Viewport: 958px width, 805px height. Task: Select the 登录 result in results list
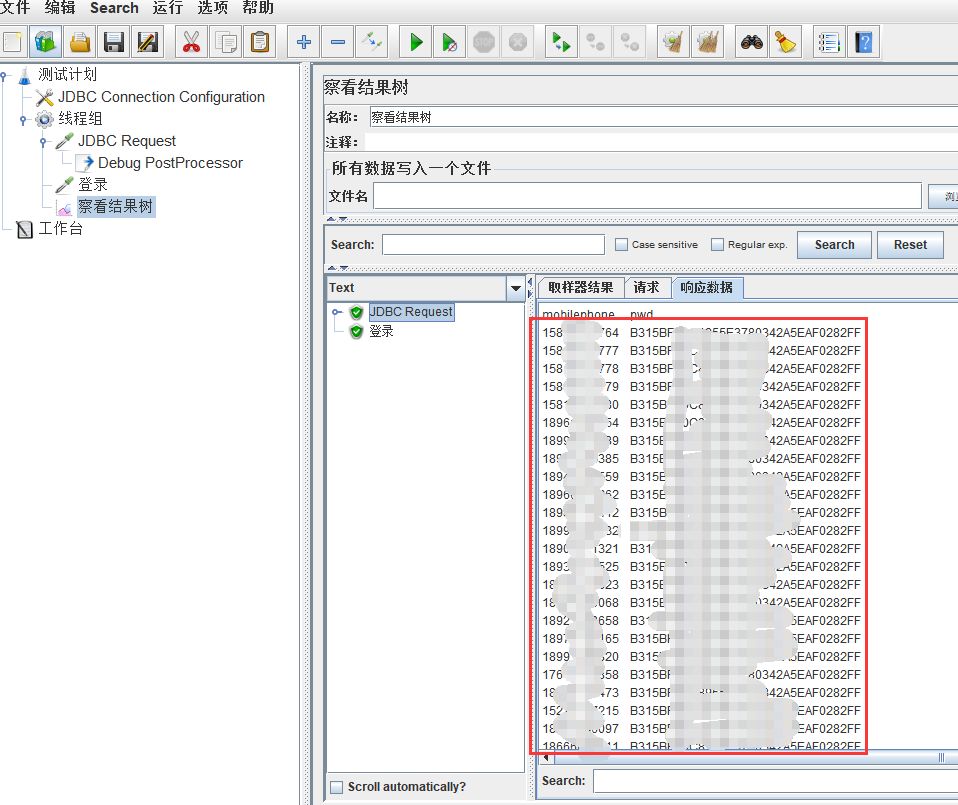point(381,332)
